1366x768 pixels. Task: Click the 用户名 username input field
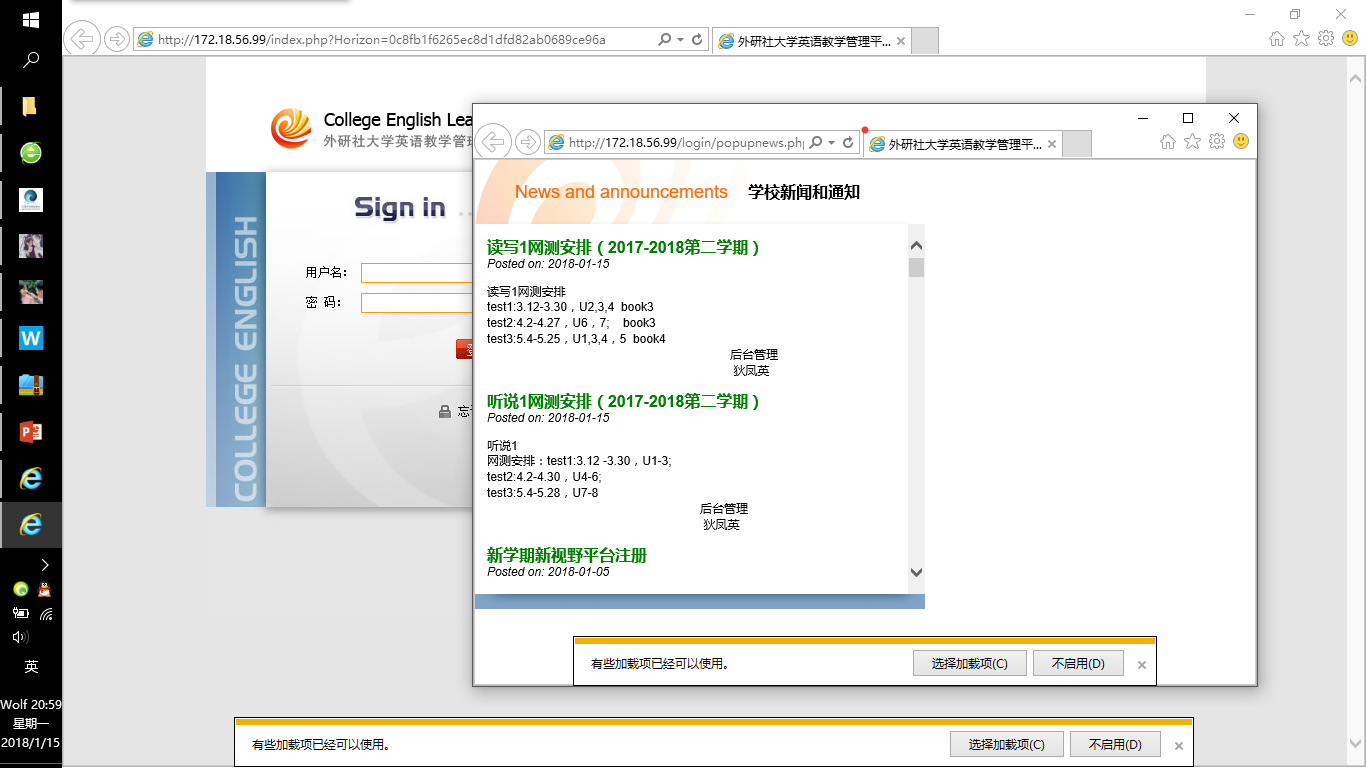pyautogui.click(x=416, y=273)
